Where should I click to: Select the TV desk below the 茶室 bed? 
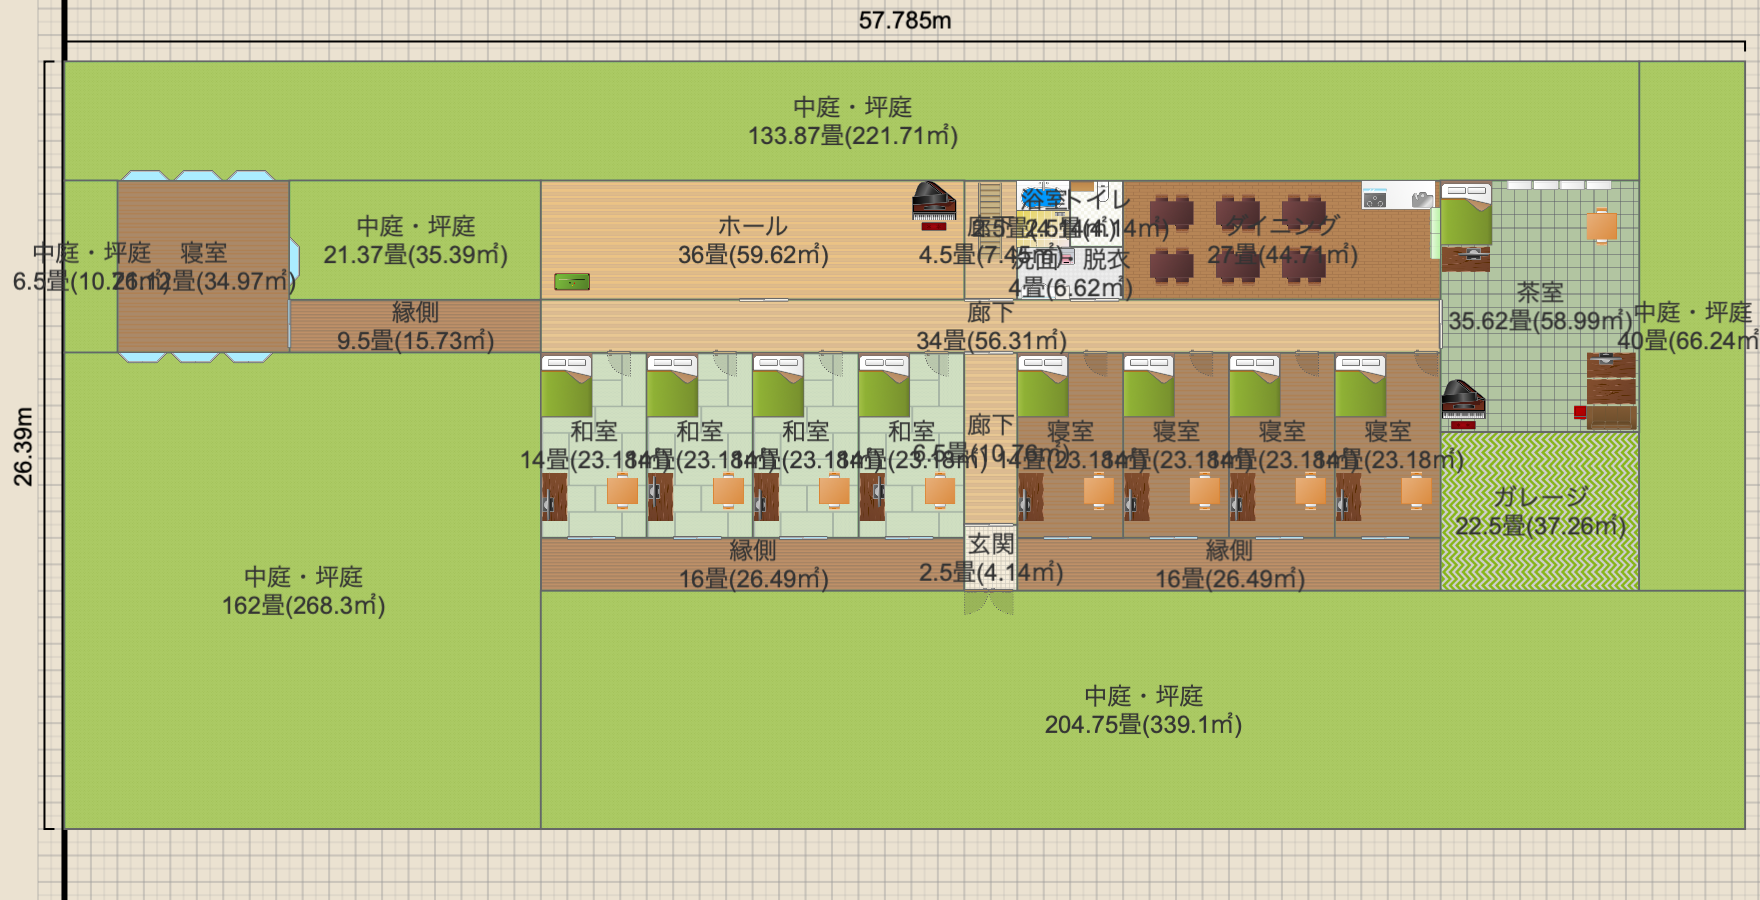pos(1466,259)
